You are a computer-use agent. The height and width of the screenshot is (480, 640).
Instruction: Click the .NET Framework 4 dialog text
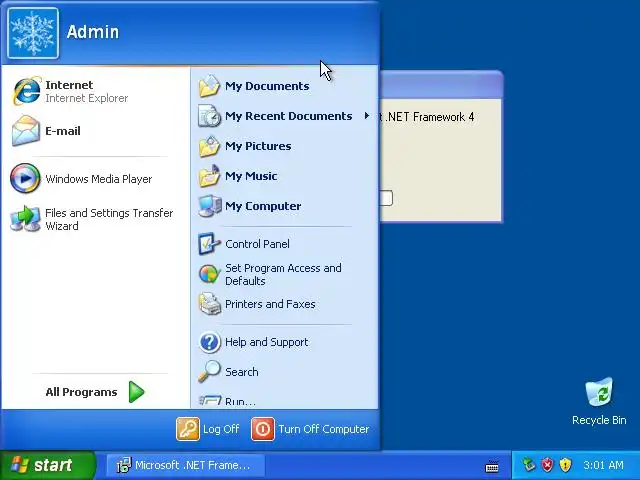427,117
